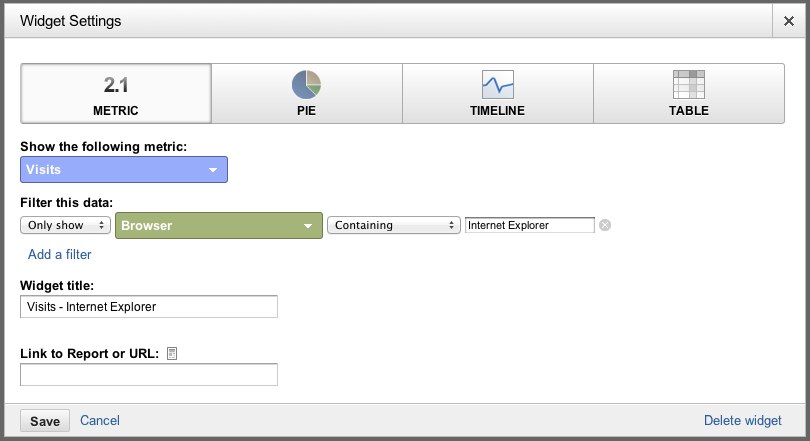Image resolution: width=810 pixels, height=441 pixels.
Task: Change the Containing match type
Action: click(x=394, y=225)
